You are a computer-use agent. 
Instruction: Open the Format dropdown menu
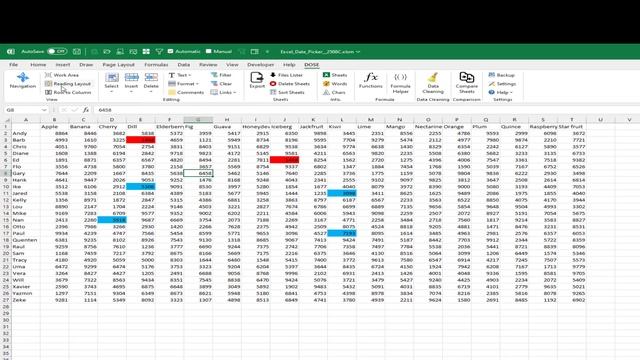pyautogui.click(x=183, y=84)
